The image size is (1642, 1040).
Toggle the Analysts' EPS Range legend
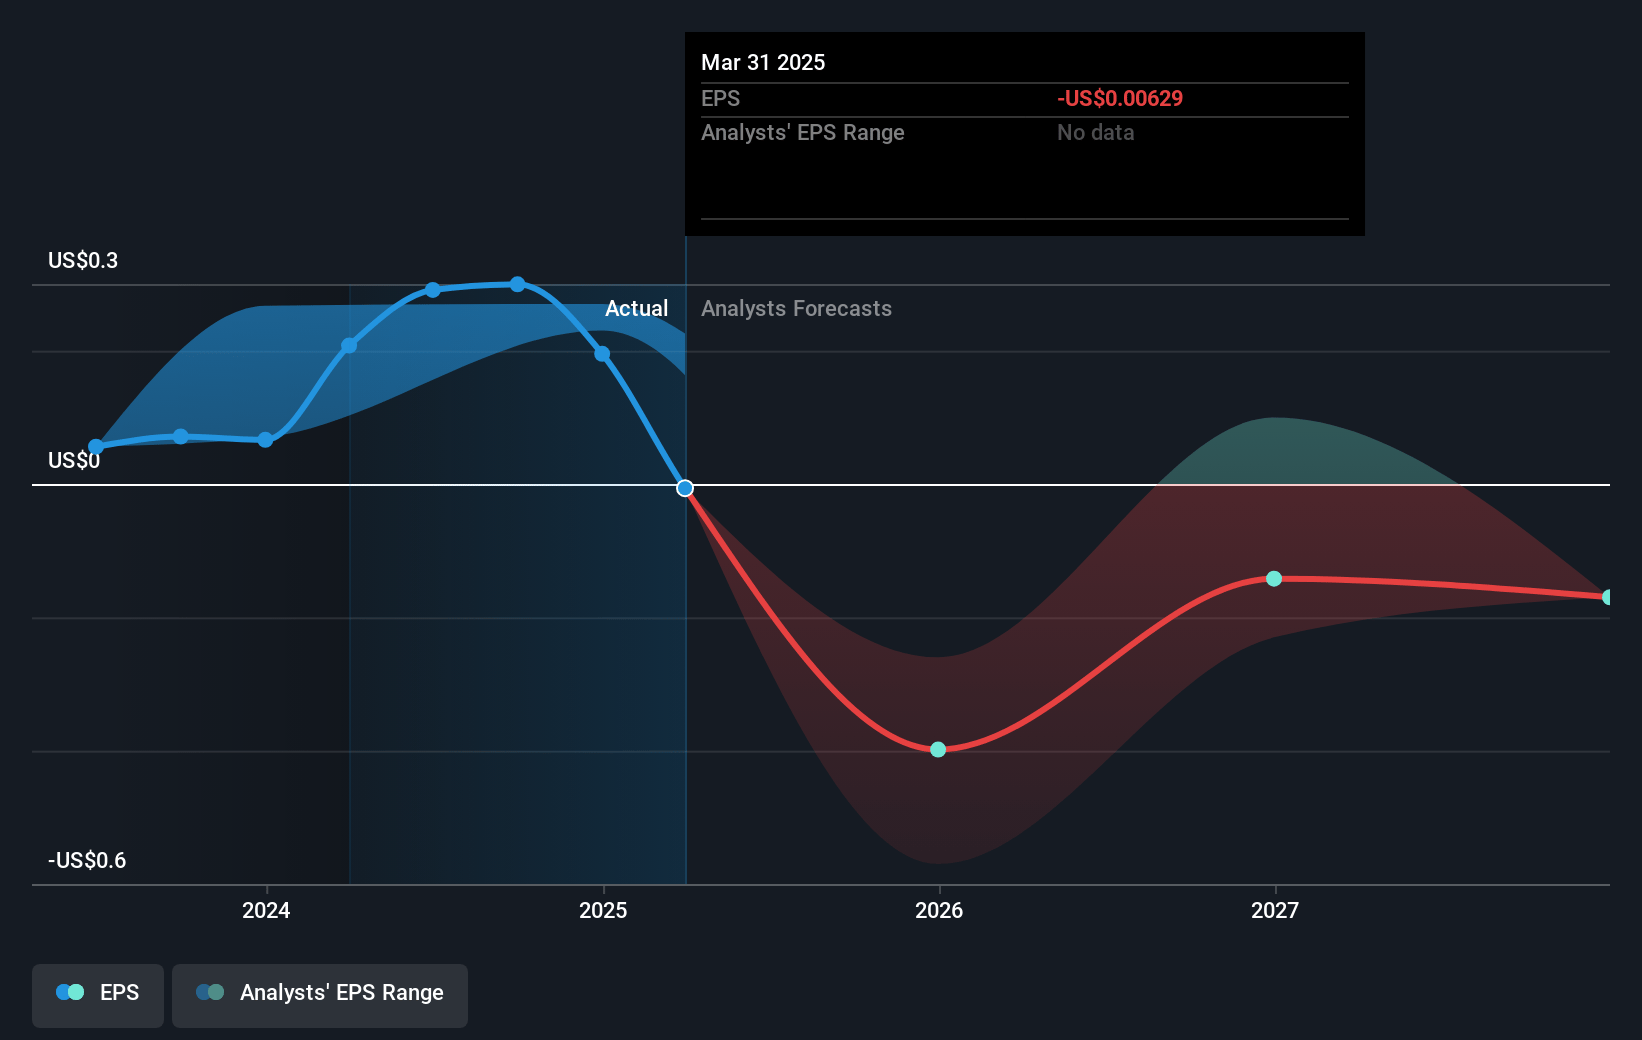[x=320, y=995]
